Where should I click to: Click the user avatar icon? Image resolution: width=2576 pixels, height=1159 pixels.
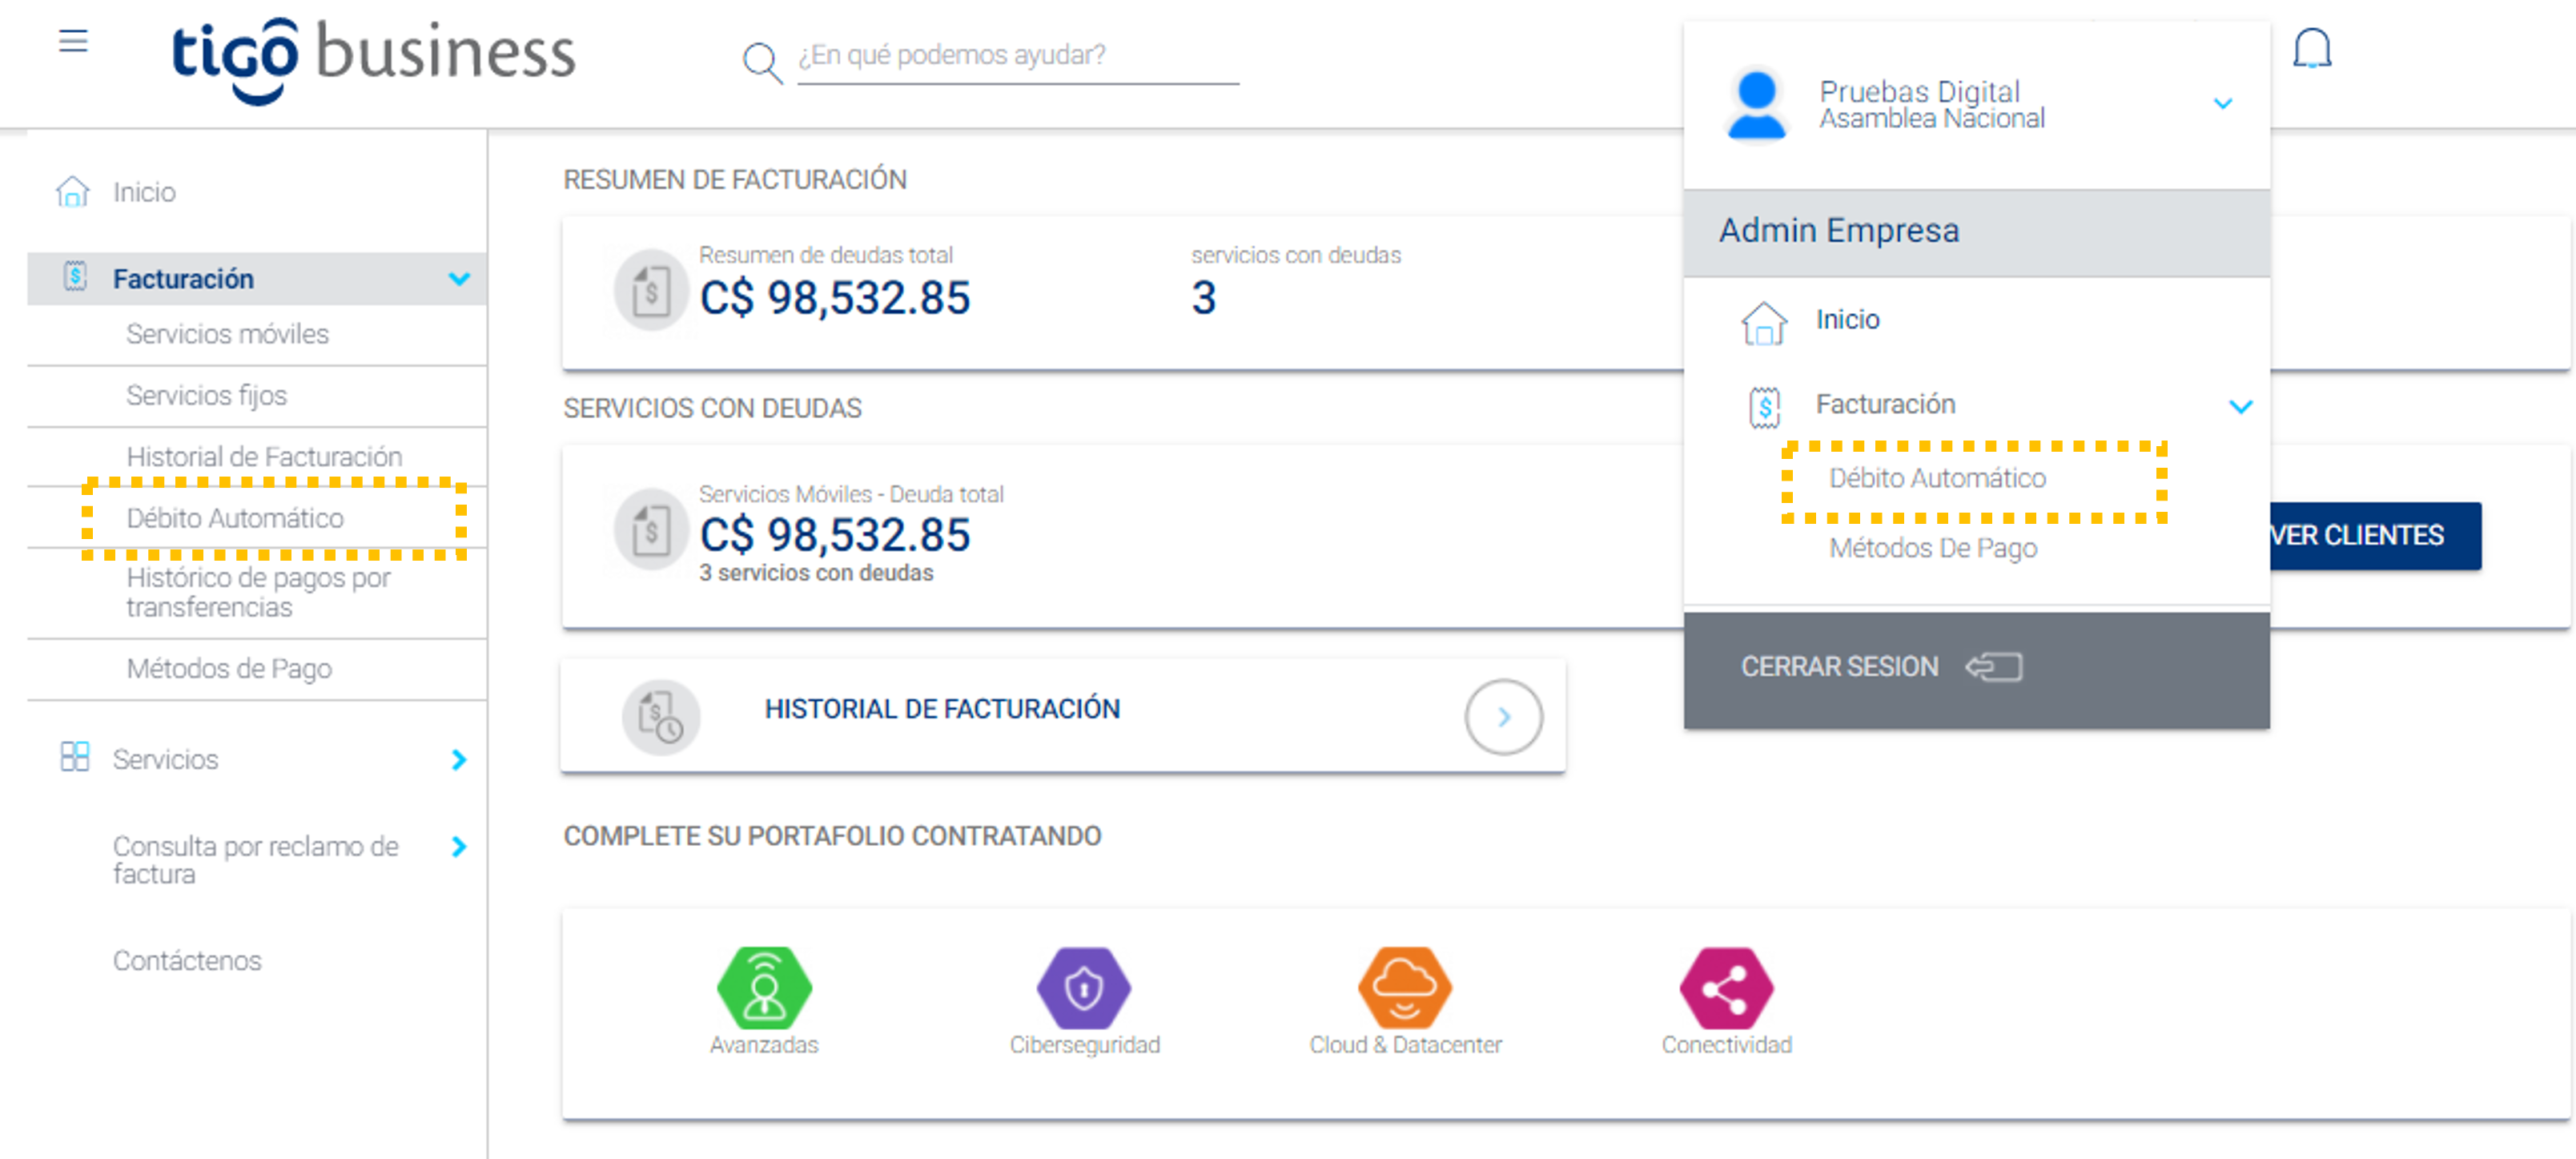click(x=1756, y=104)
